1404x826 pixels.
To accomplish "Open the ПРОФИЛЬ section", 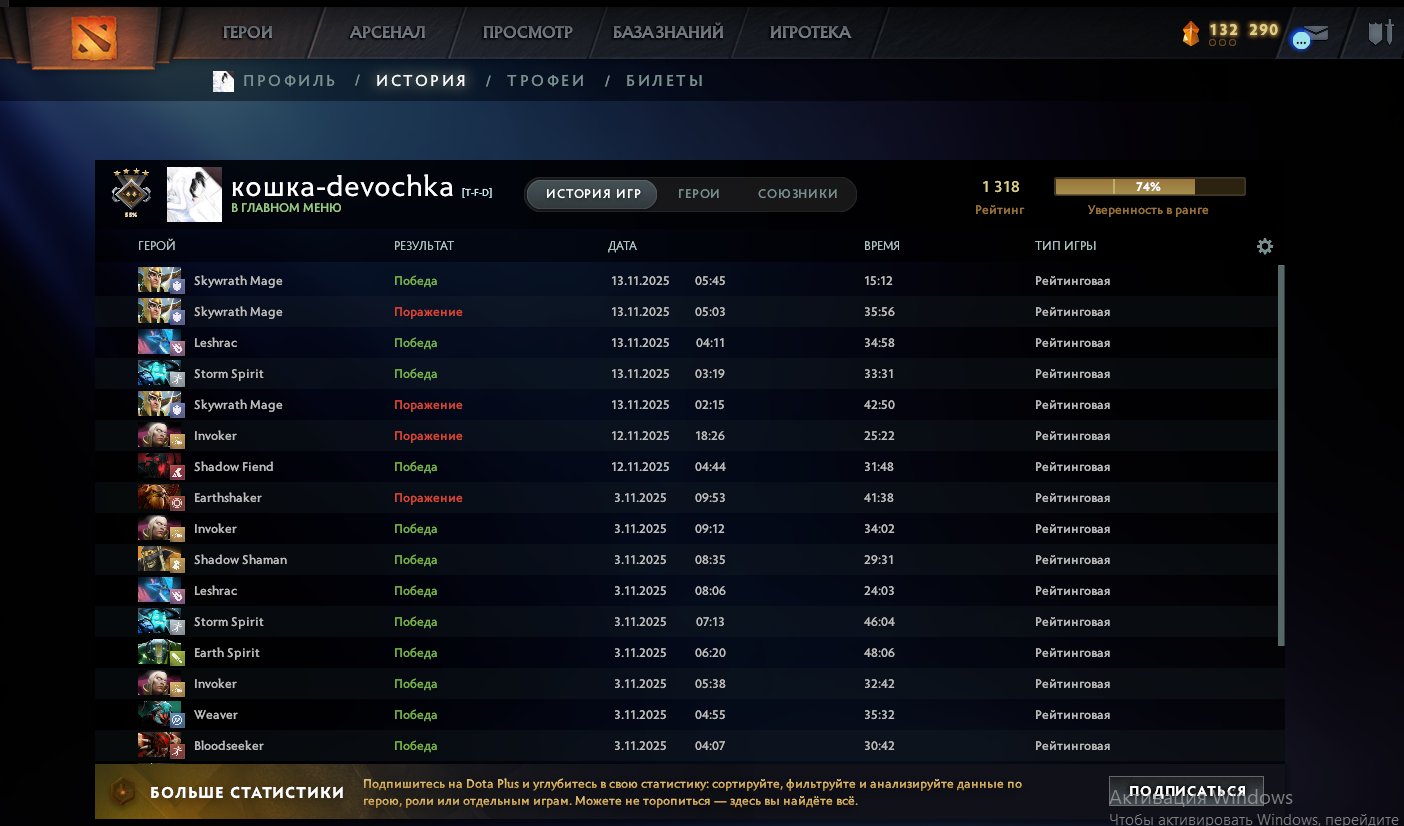I will 288,81.
